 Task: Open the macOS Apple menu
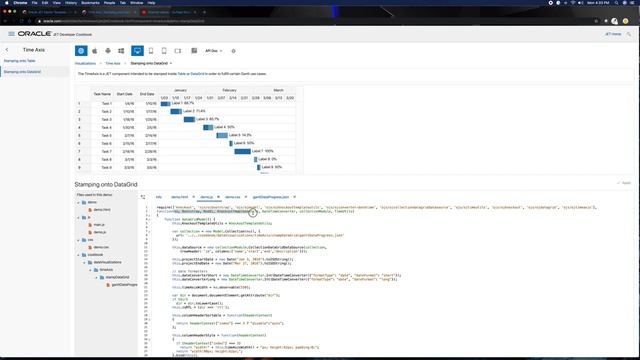(6, 3)
